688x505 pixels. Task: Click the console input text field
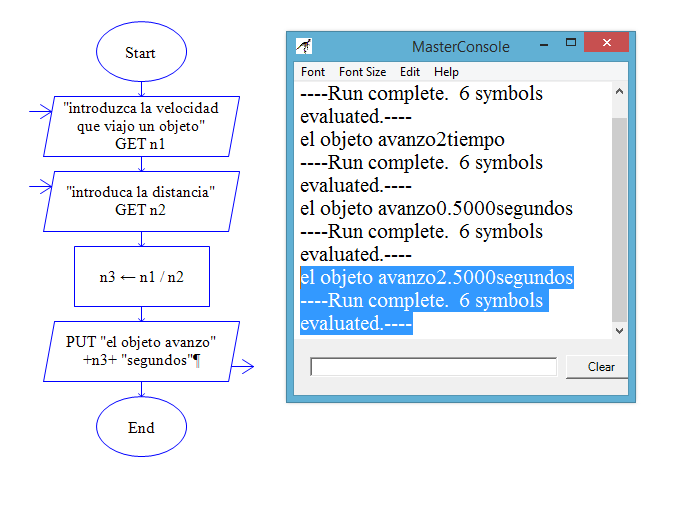click(x=434, y=366)
